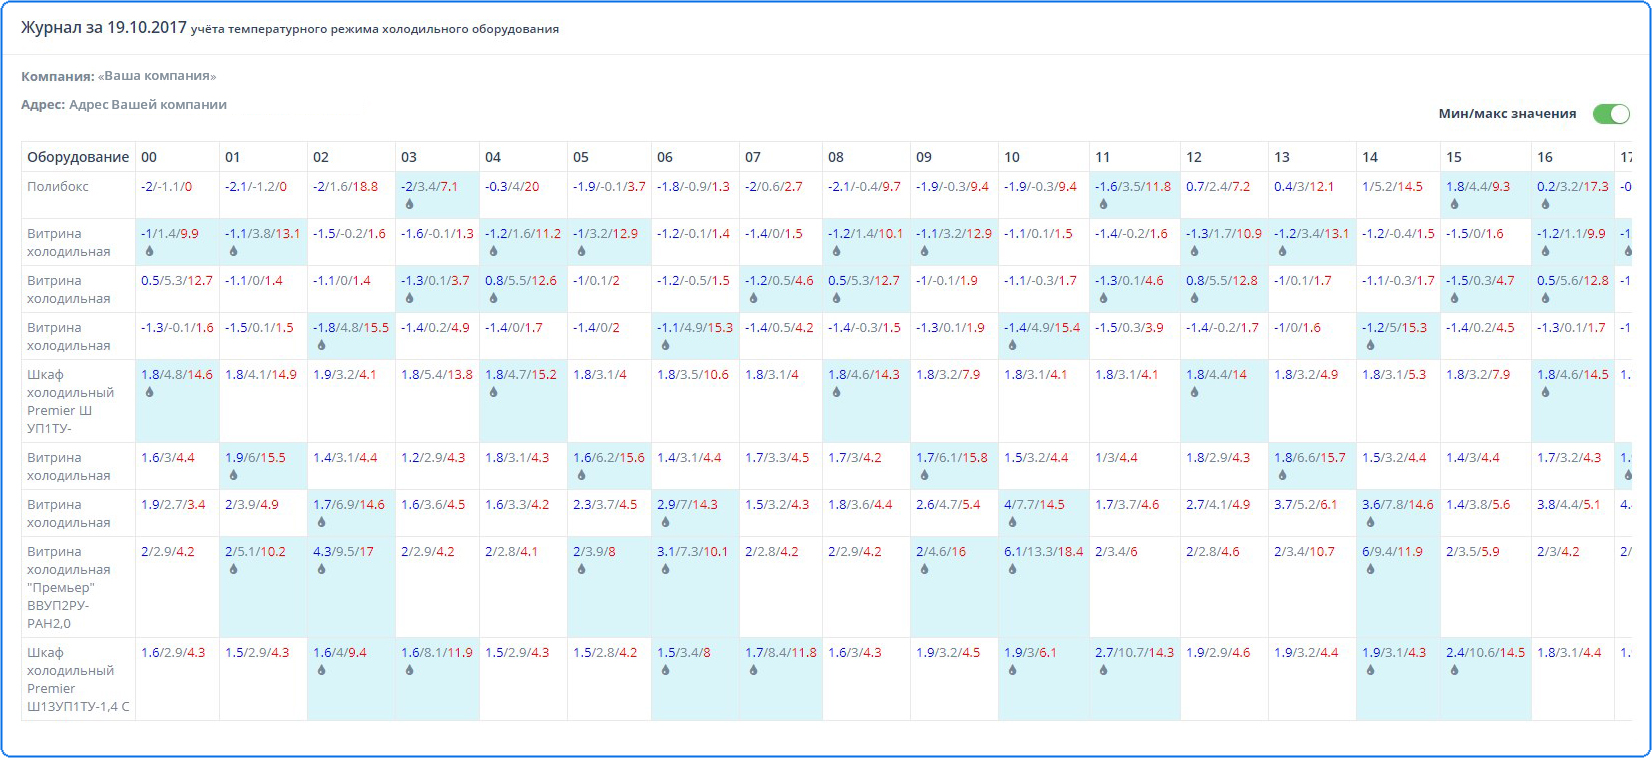This screenshot has height=758, width=1652.
Task: Click the Журнал за 19.10.2017 title
Action: (x=104, y=28)
